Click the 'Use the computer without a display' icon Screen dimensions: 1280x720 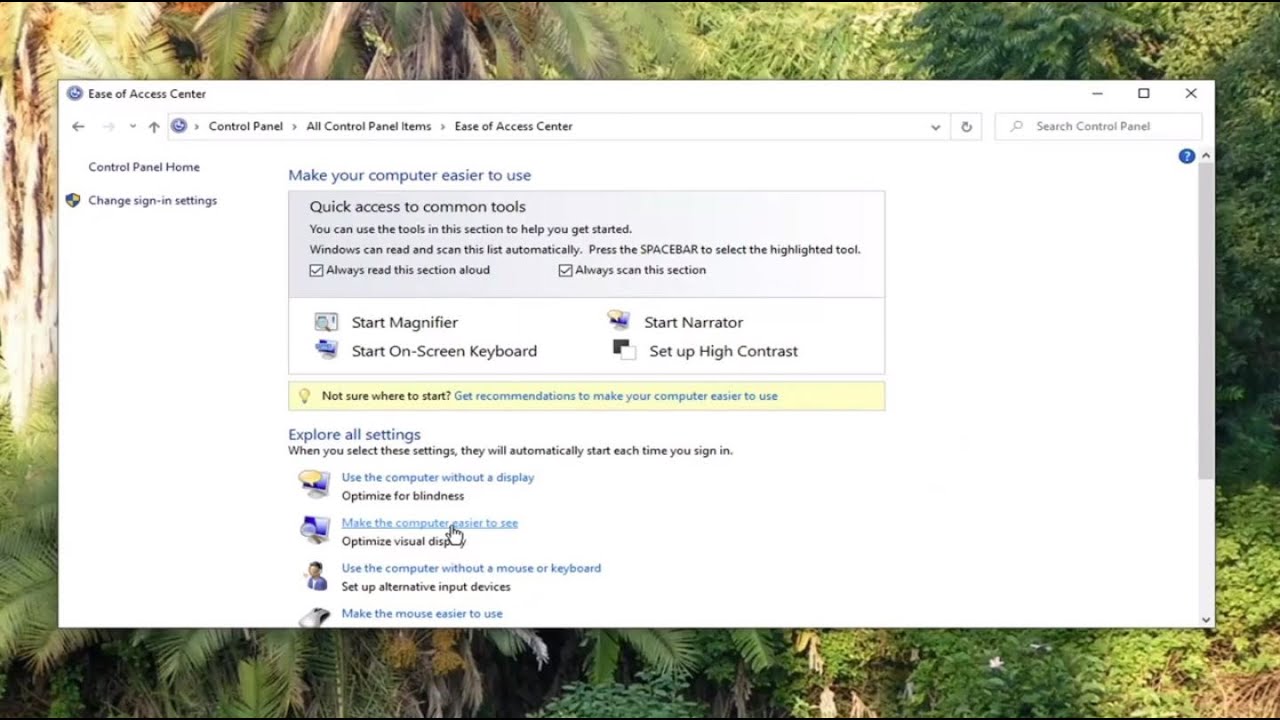315,484
